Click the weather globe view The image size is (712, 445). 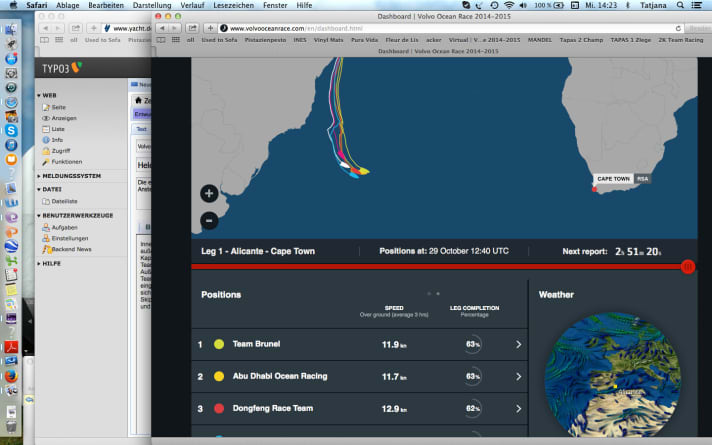coord(612,375)
